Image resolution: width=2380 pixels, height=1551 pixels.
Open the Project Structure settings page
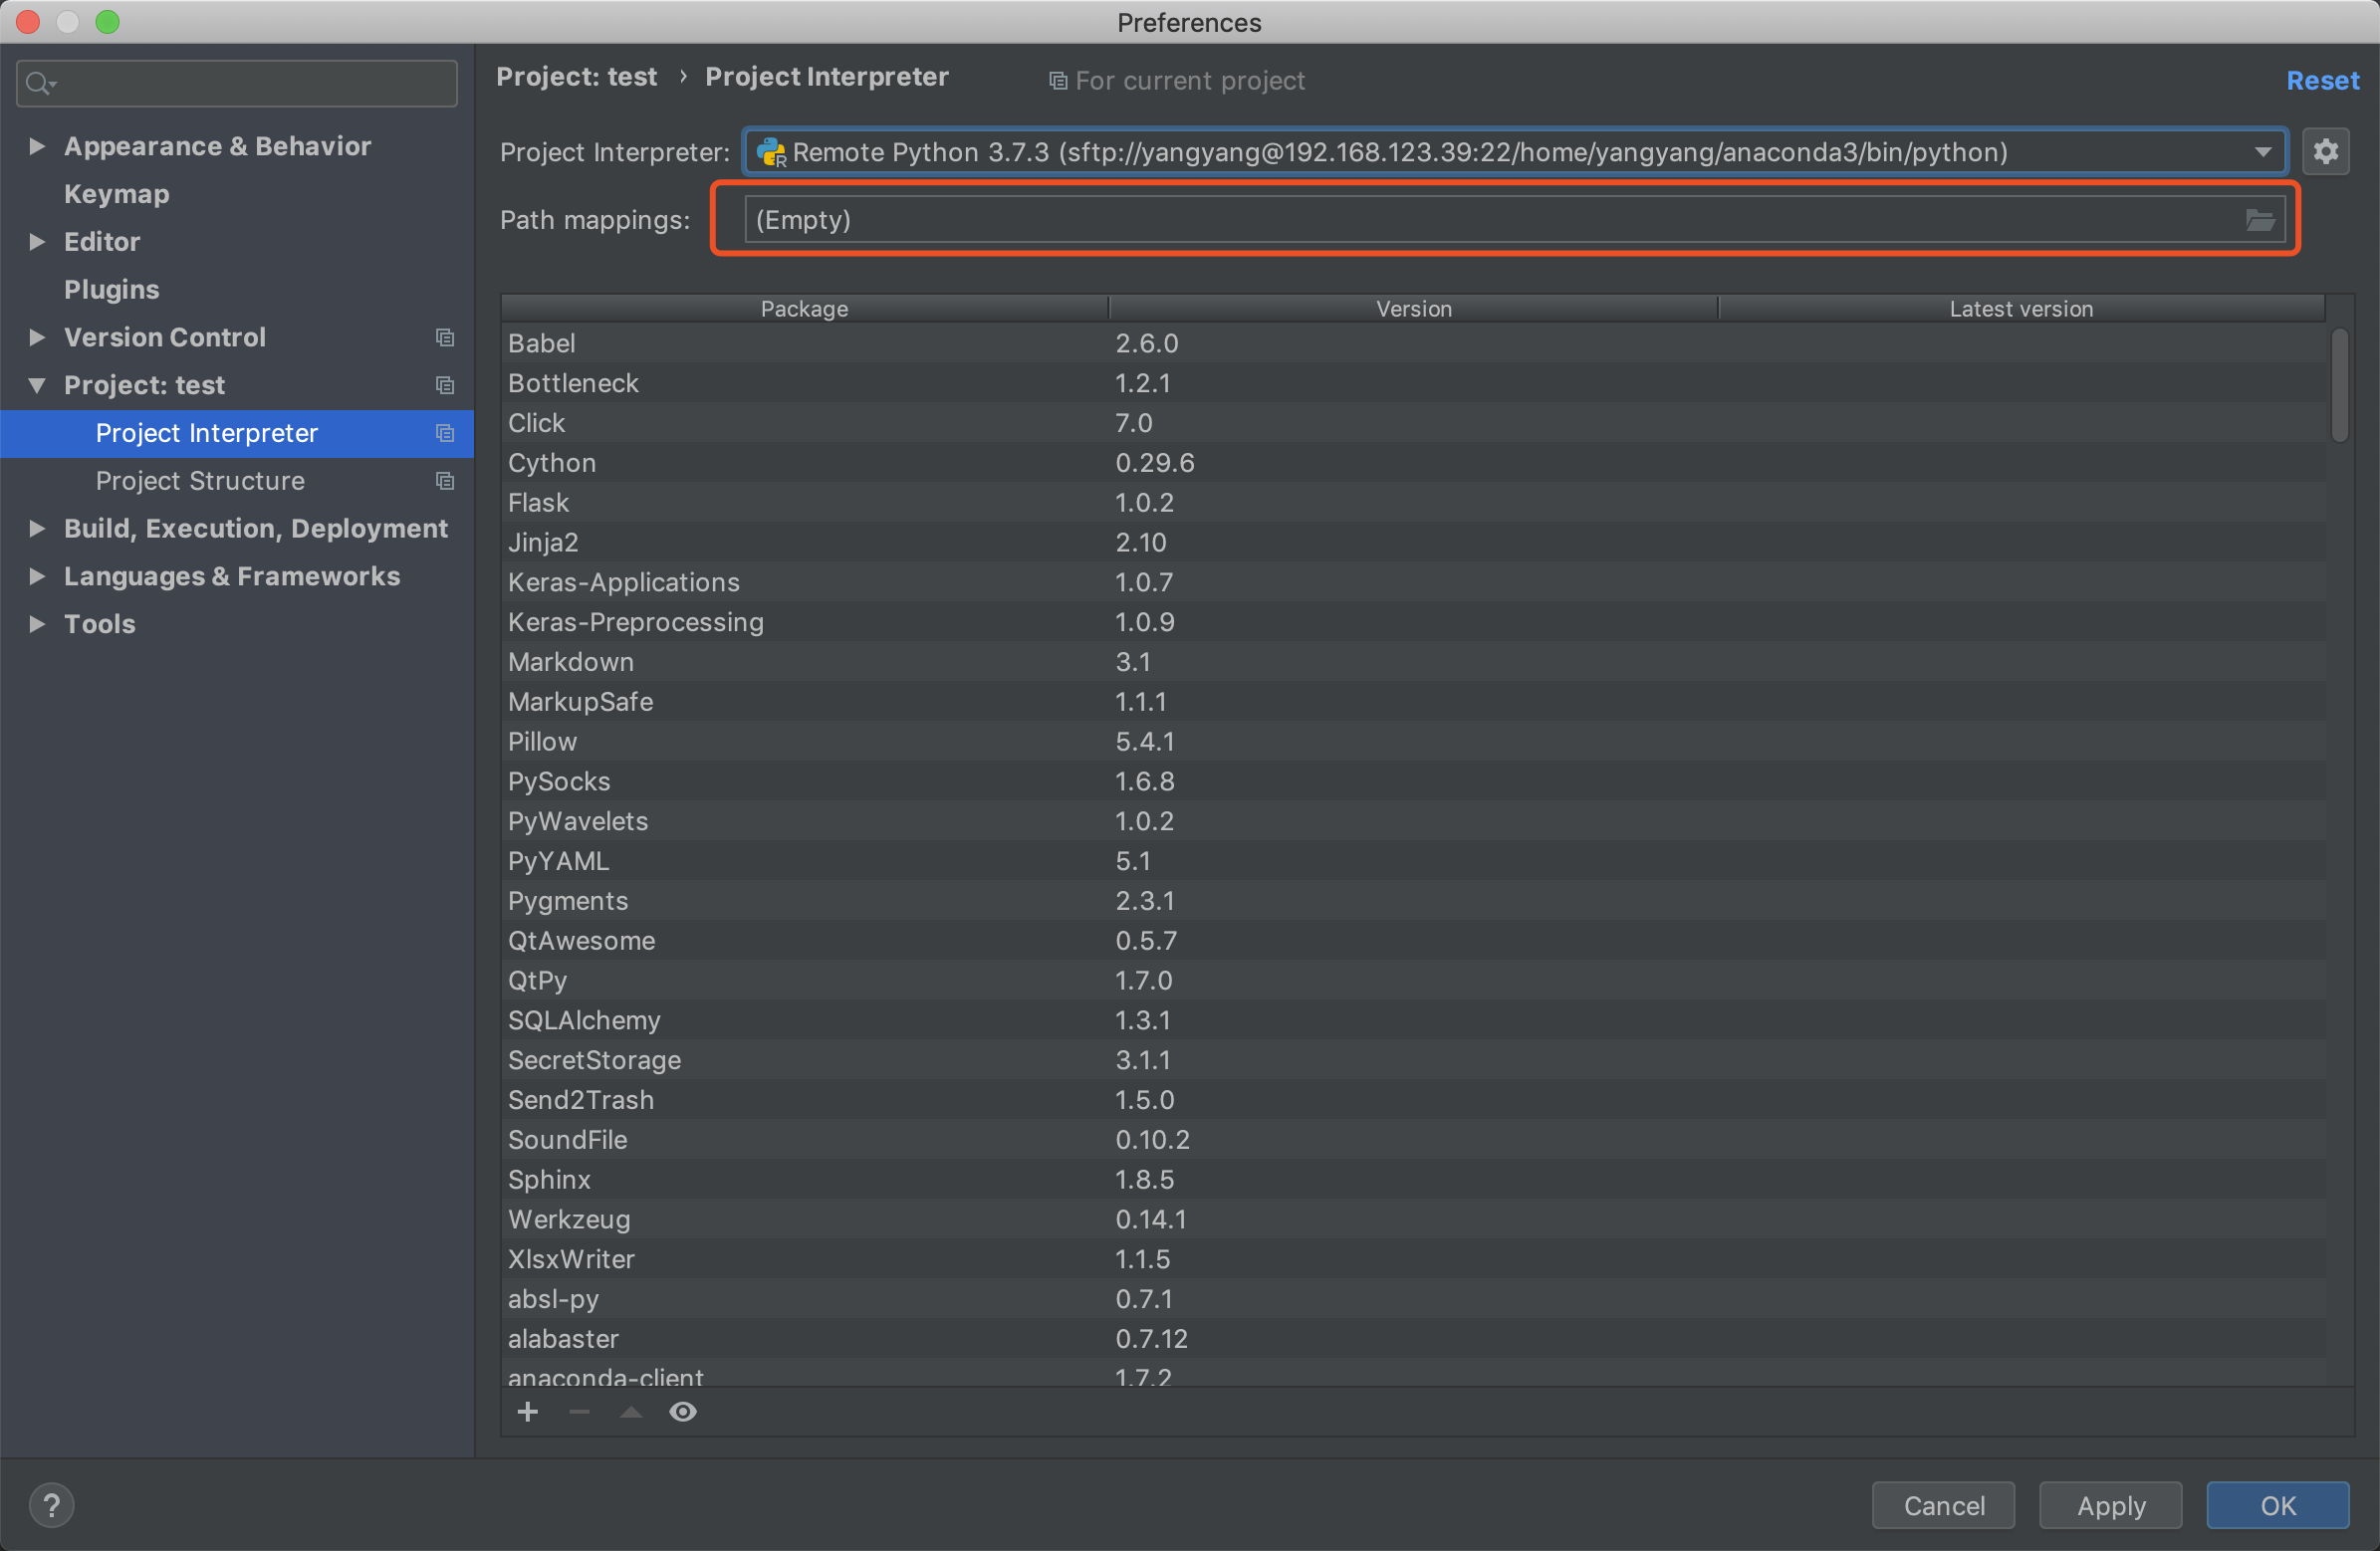[x=200, y=481]
